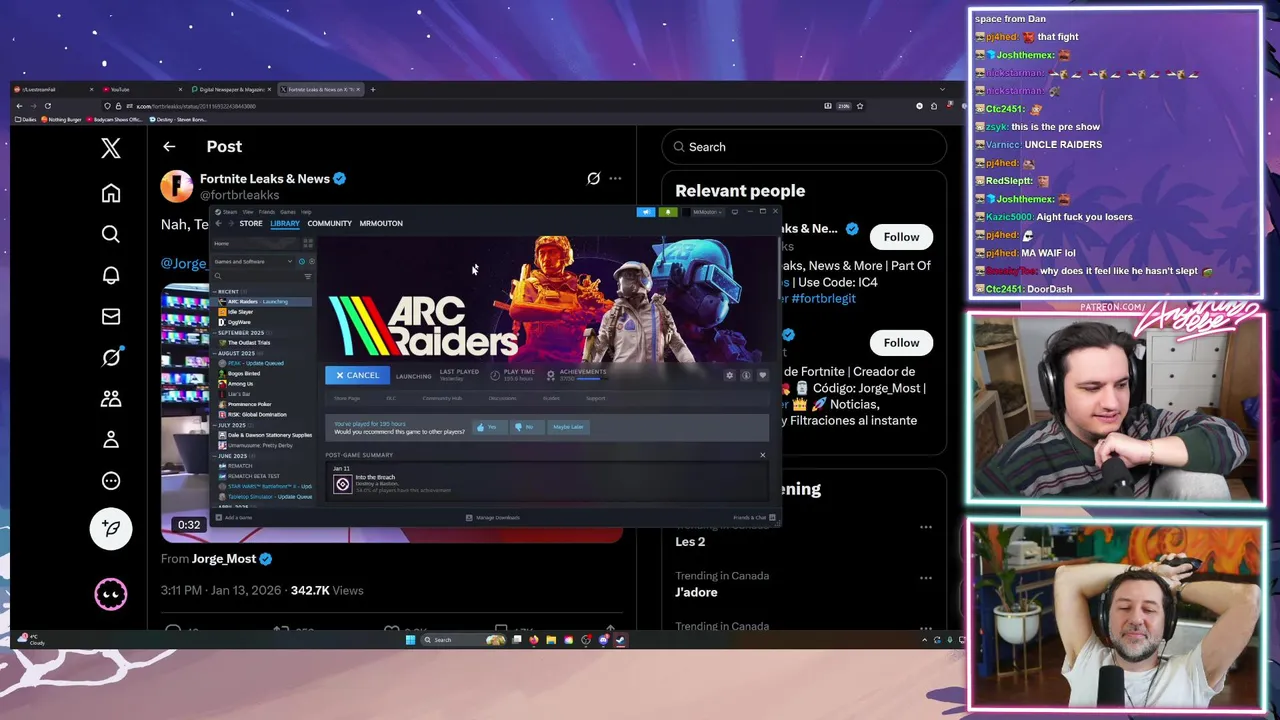This screenshot has height=720, width=1280.
Task: Open Fortnite Leaks & News profile avatar
Action: tap(176, 186)
